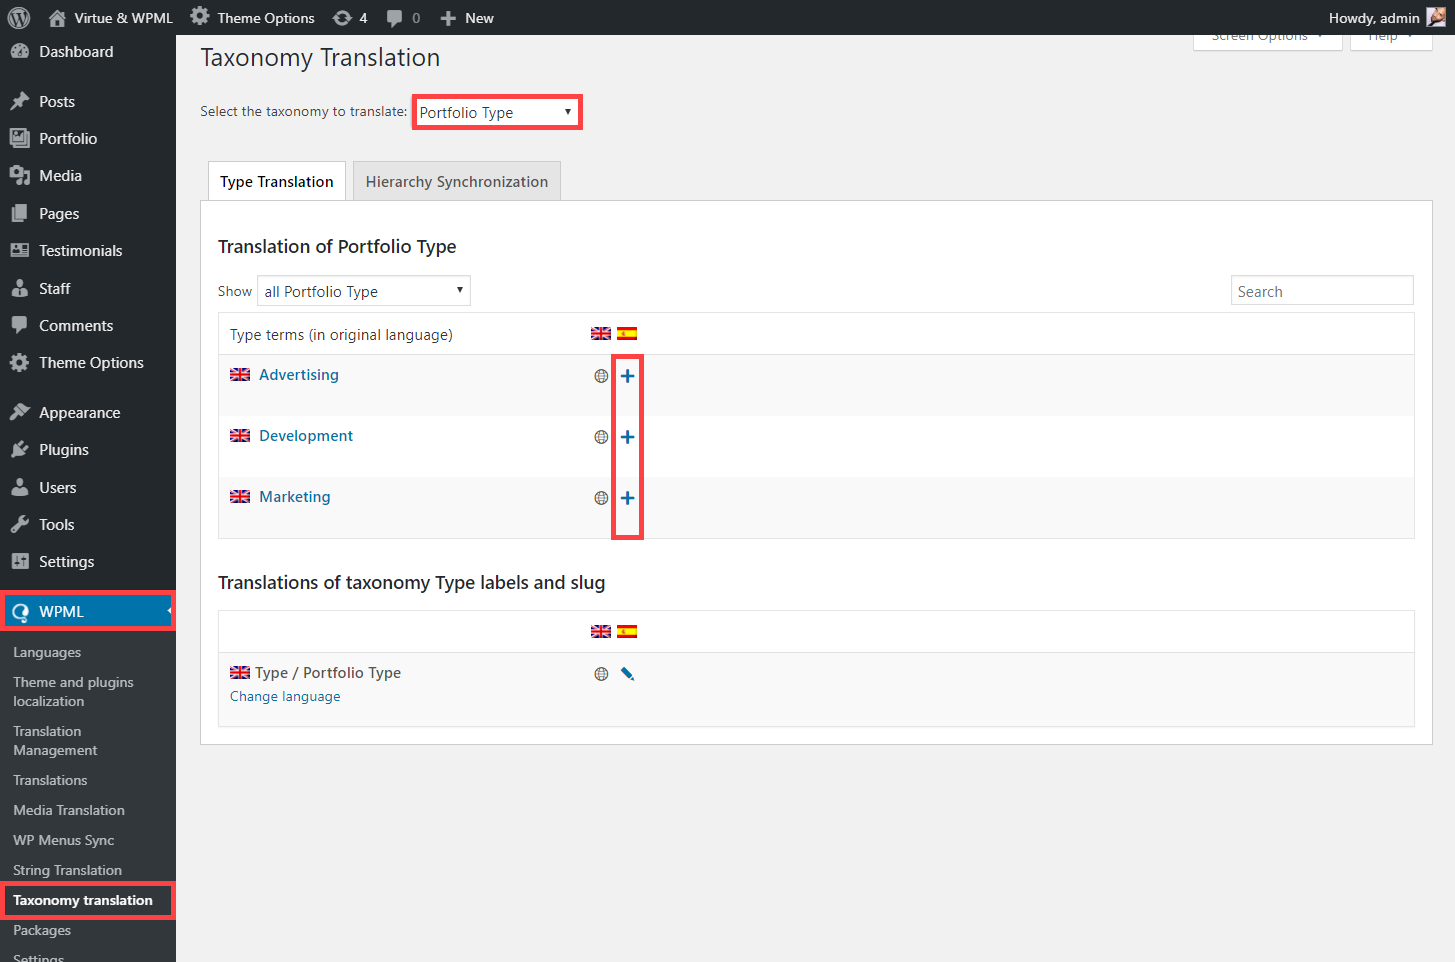
Task: Click Spanish flag in labels and slug header
Action: 627,632
